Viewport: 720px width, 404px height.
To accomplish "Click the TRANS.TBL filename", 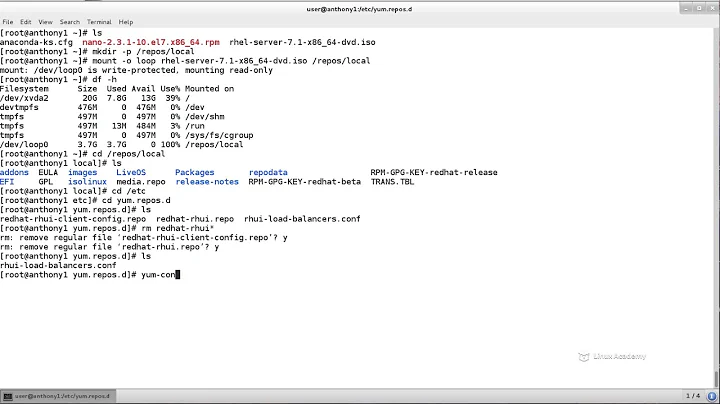I will [393, 182].
